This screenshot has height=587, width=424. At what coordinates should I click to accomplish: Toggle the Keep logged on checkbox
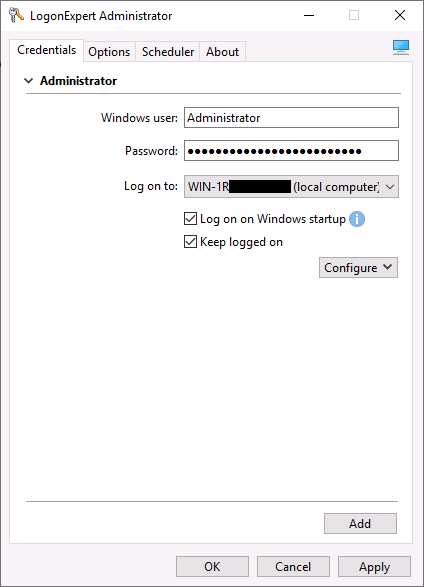(190, 242)
